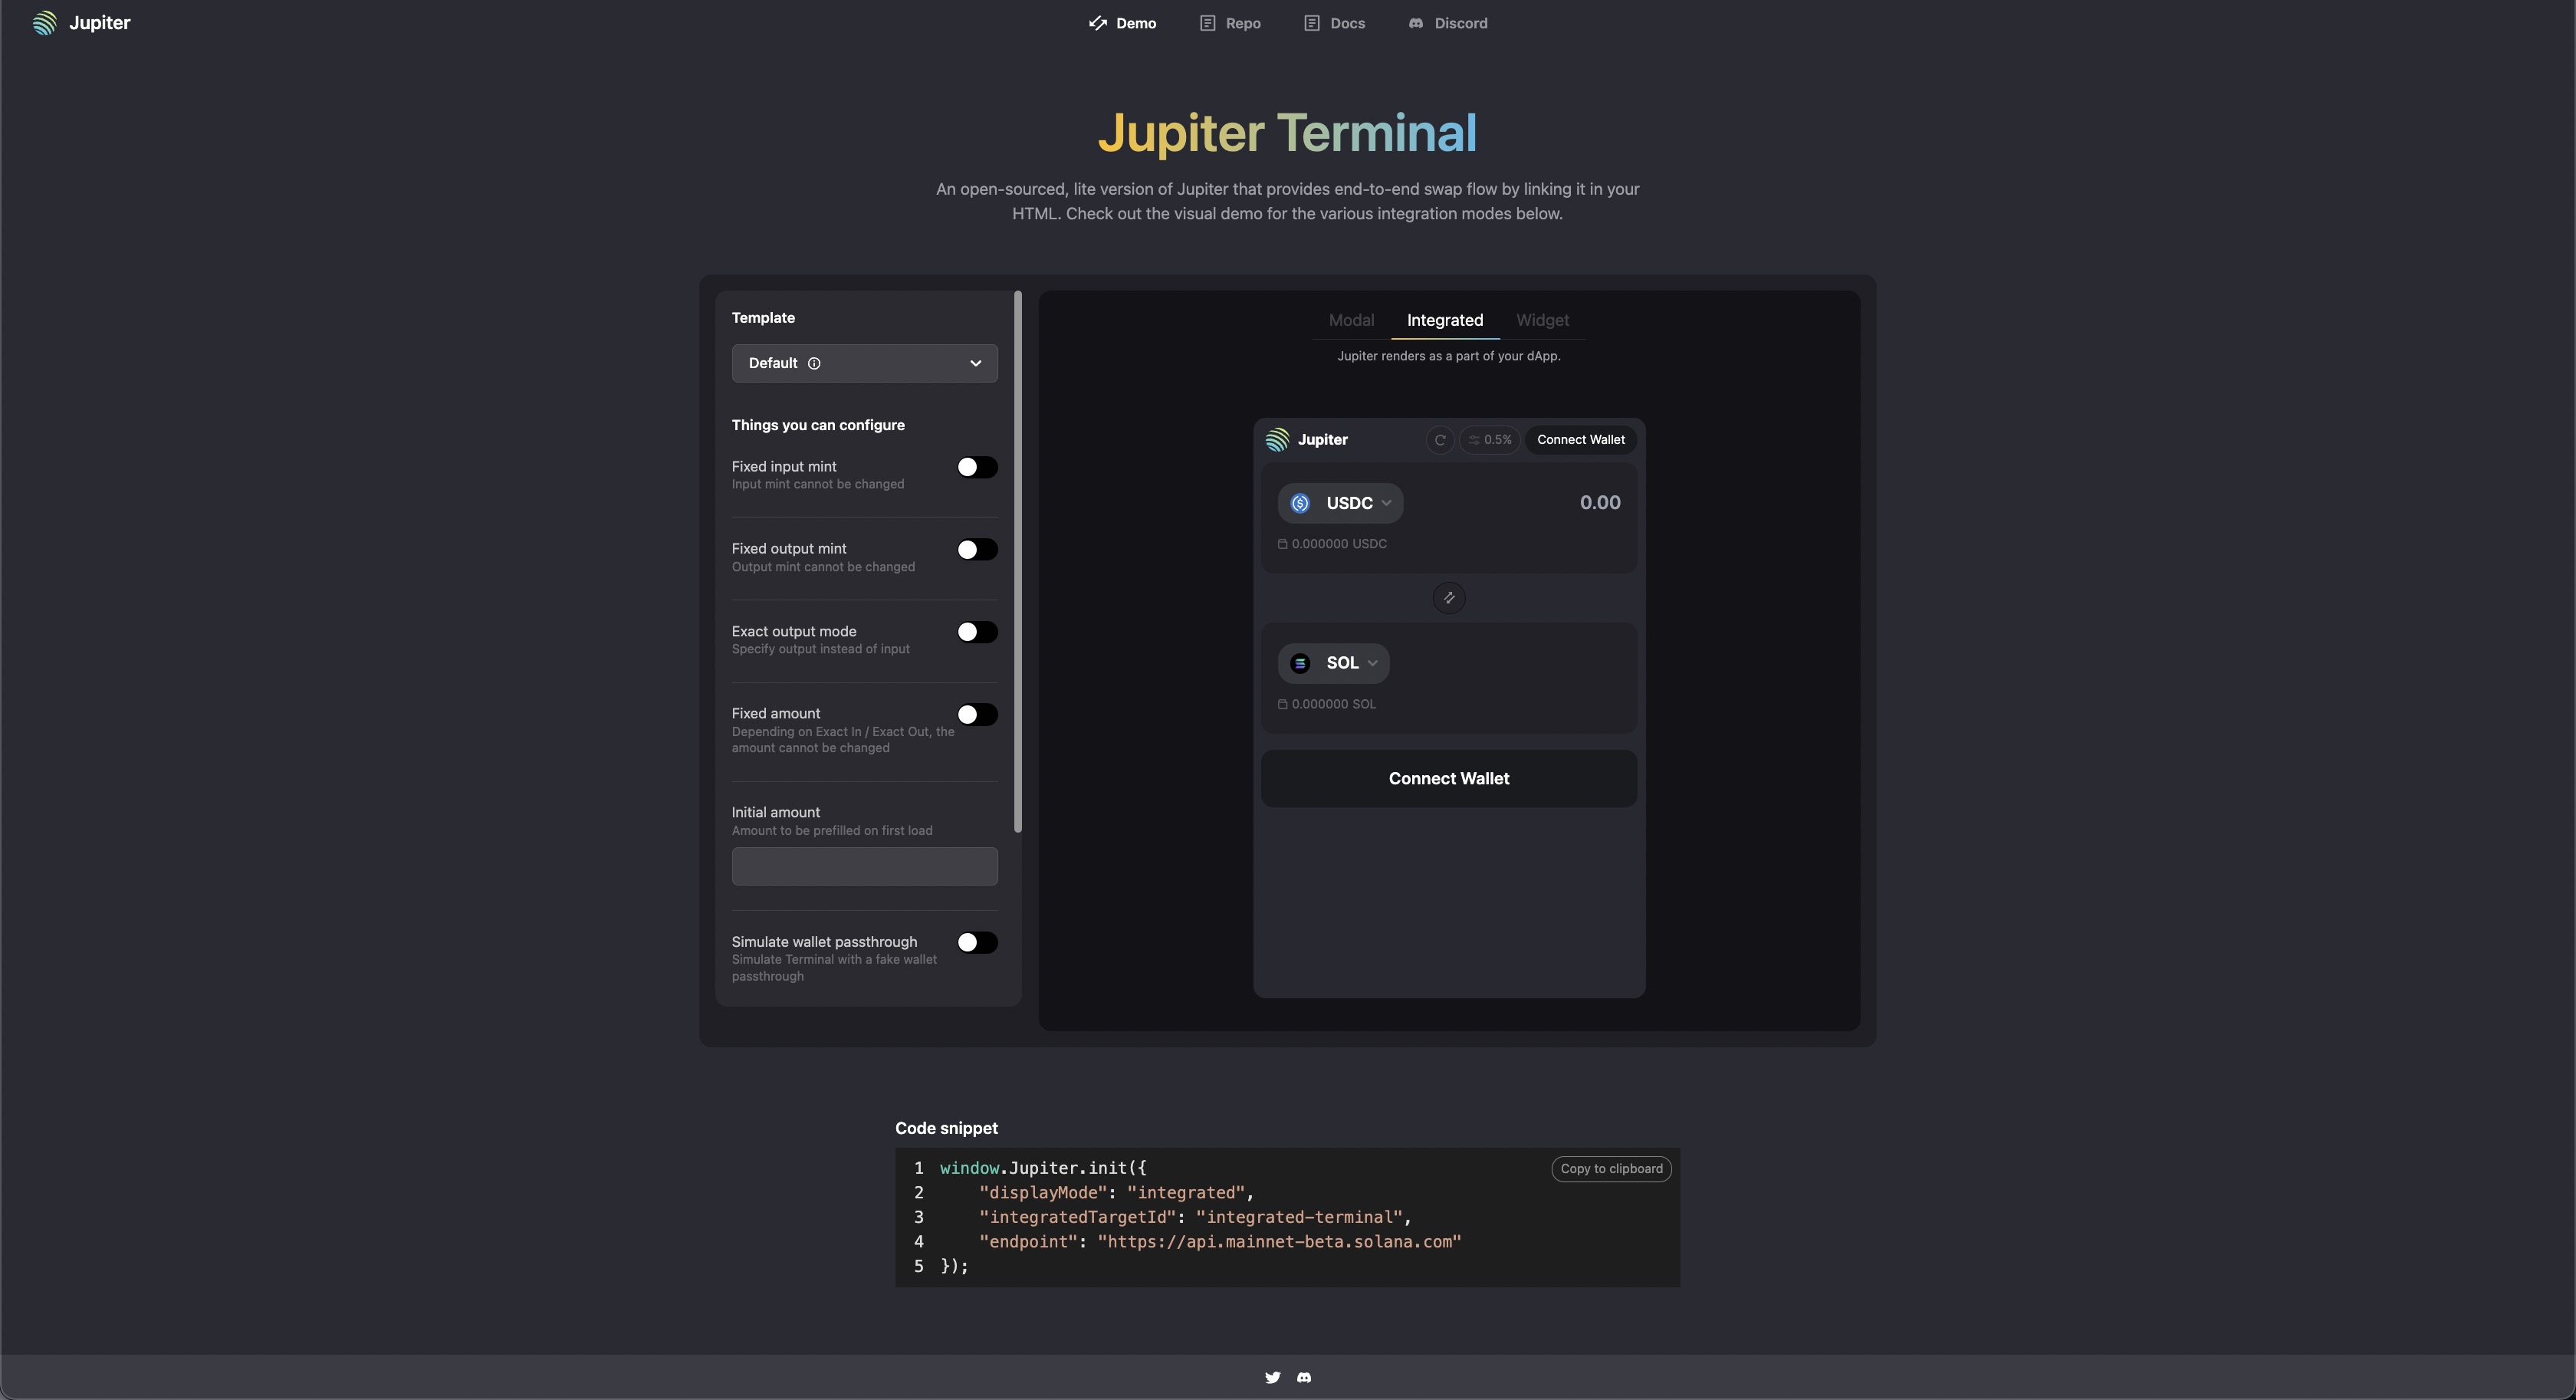2576x1400 pixels.
Task: Click the "displayMode" code line
Action: click(x=1116, y=1193)
